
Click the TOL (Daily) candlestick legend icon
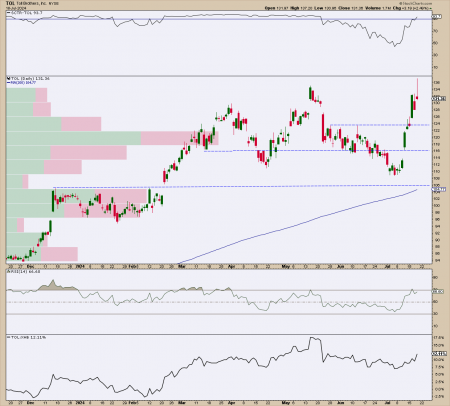[9, 79]
